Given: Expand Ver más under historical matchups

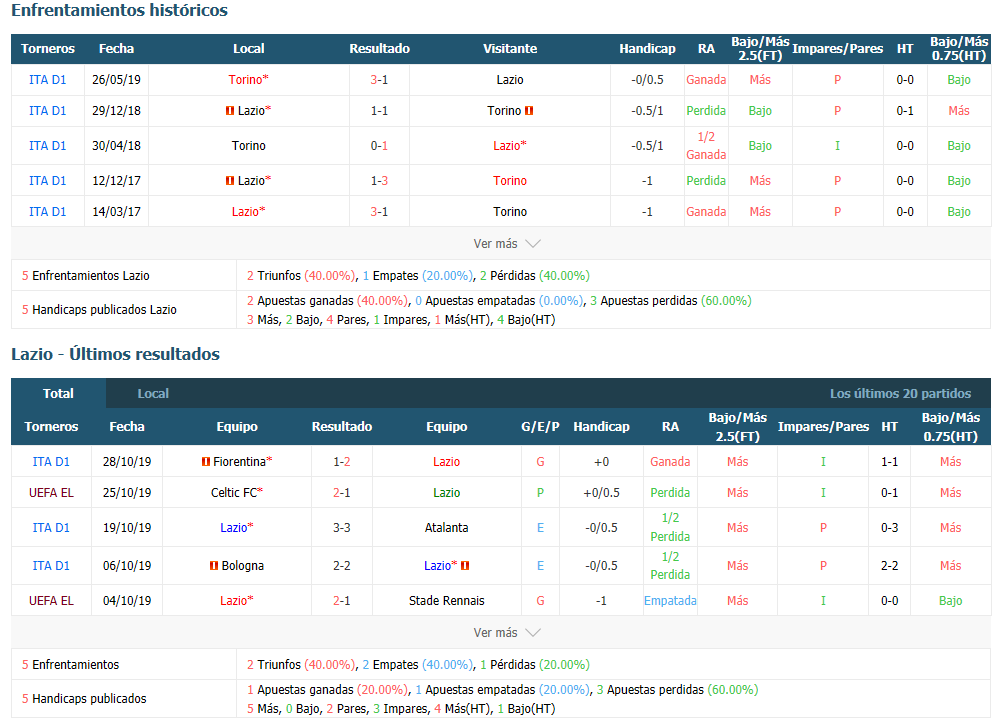Looking at the screenshot, I should coord(507,244).
